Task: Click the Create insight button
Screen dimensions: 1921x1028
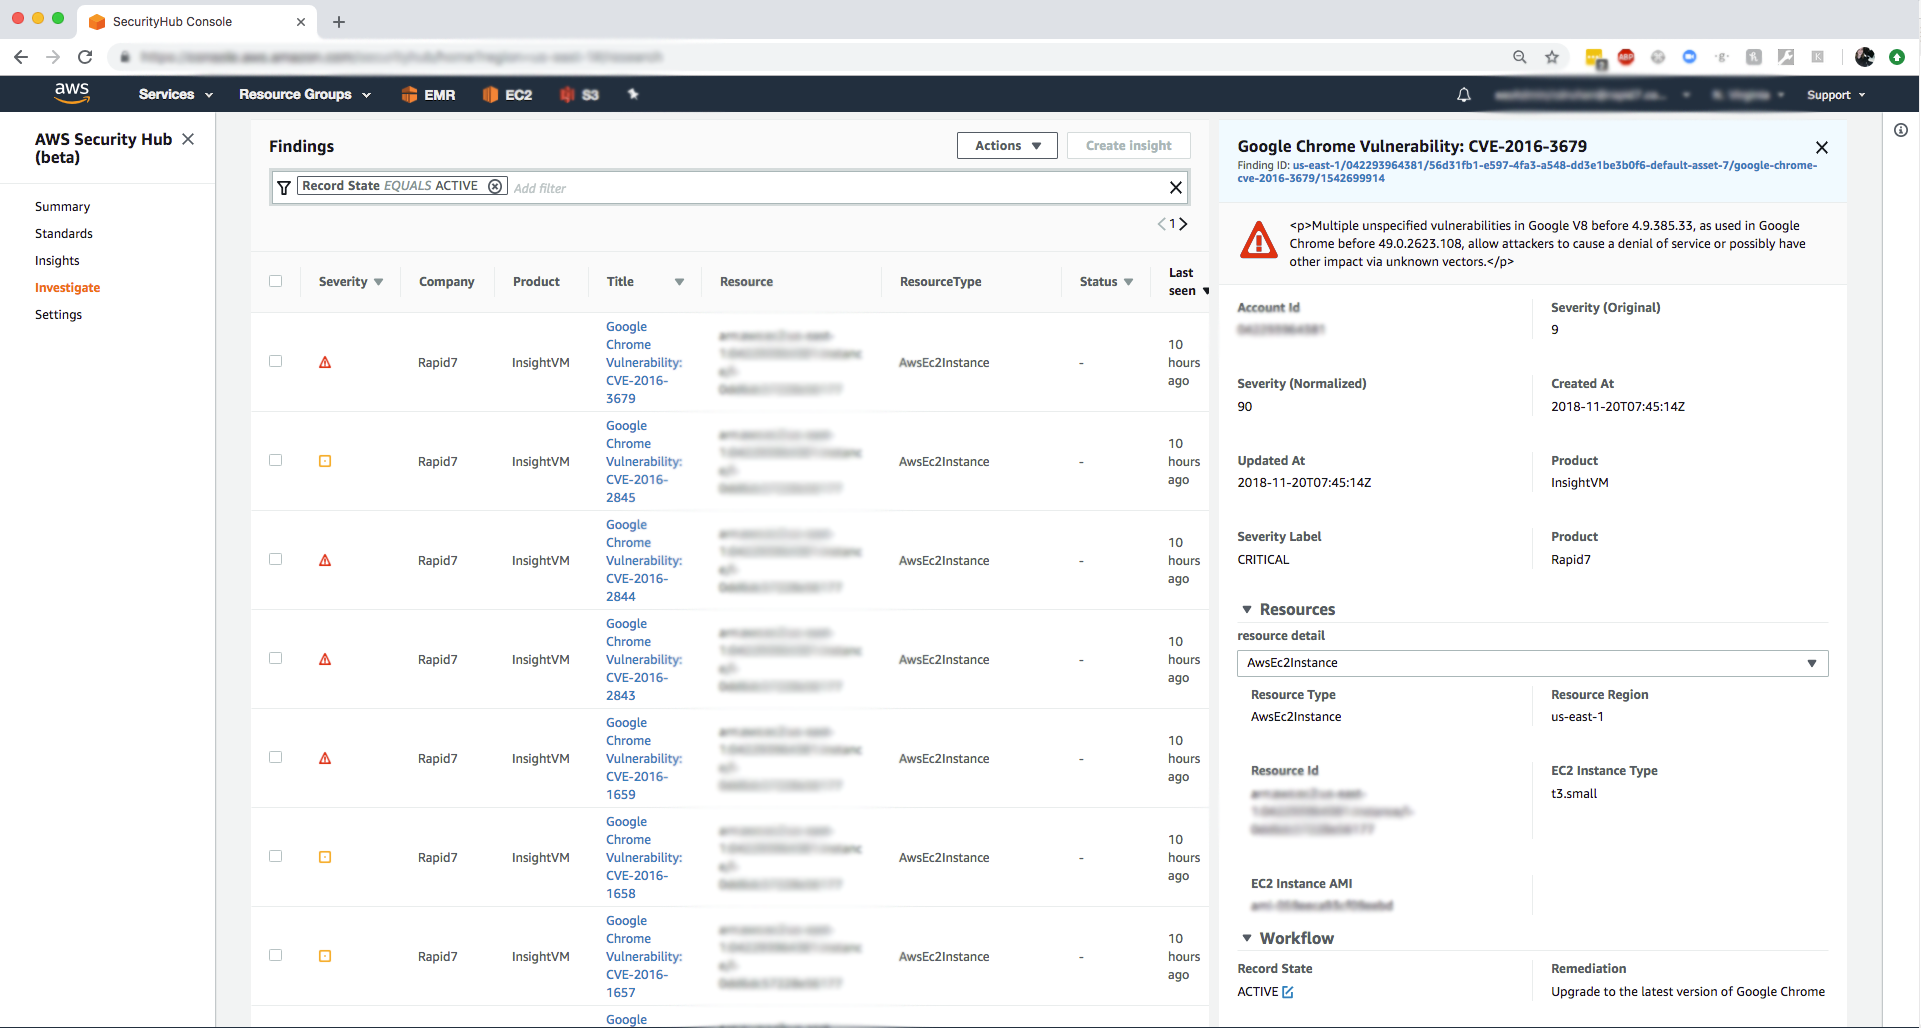Action: (1128, 146)
